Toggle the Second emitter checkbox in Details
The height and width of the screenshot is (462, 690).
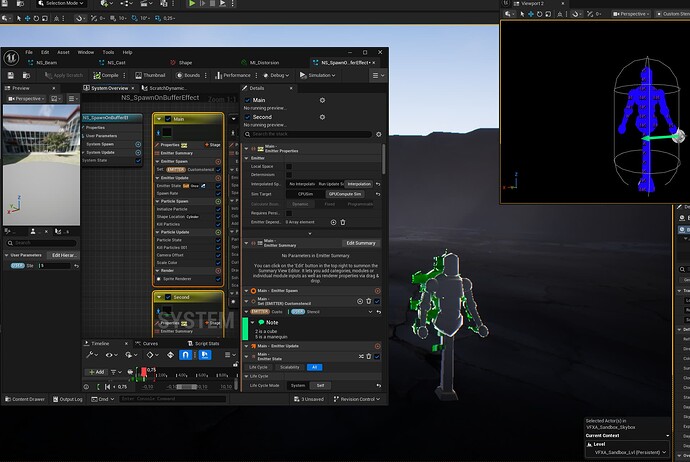click(247, 117)
